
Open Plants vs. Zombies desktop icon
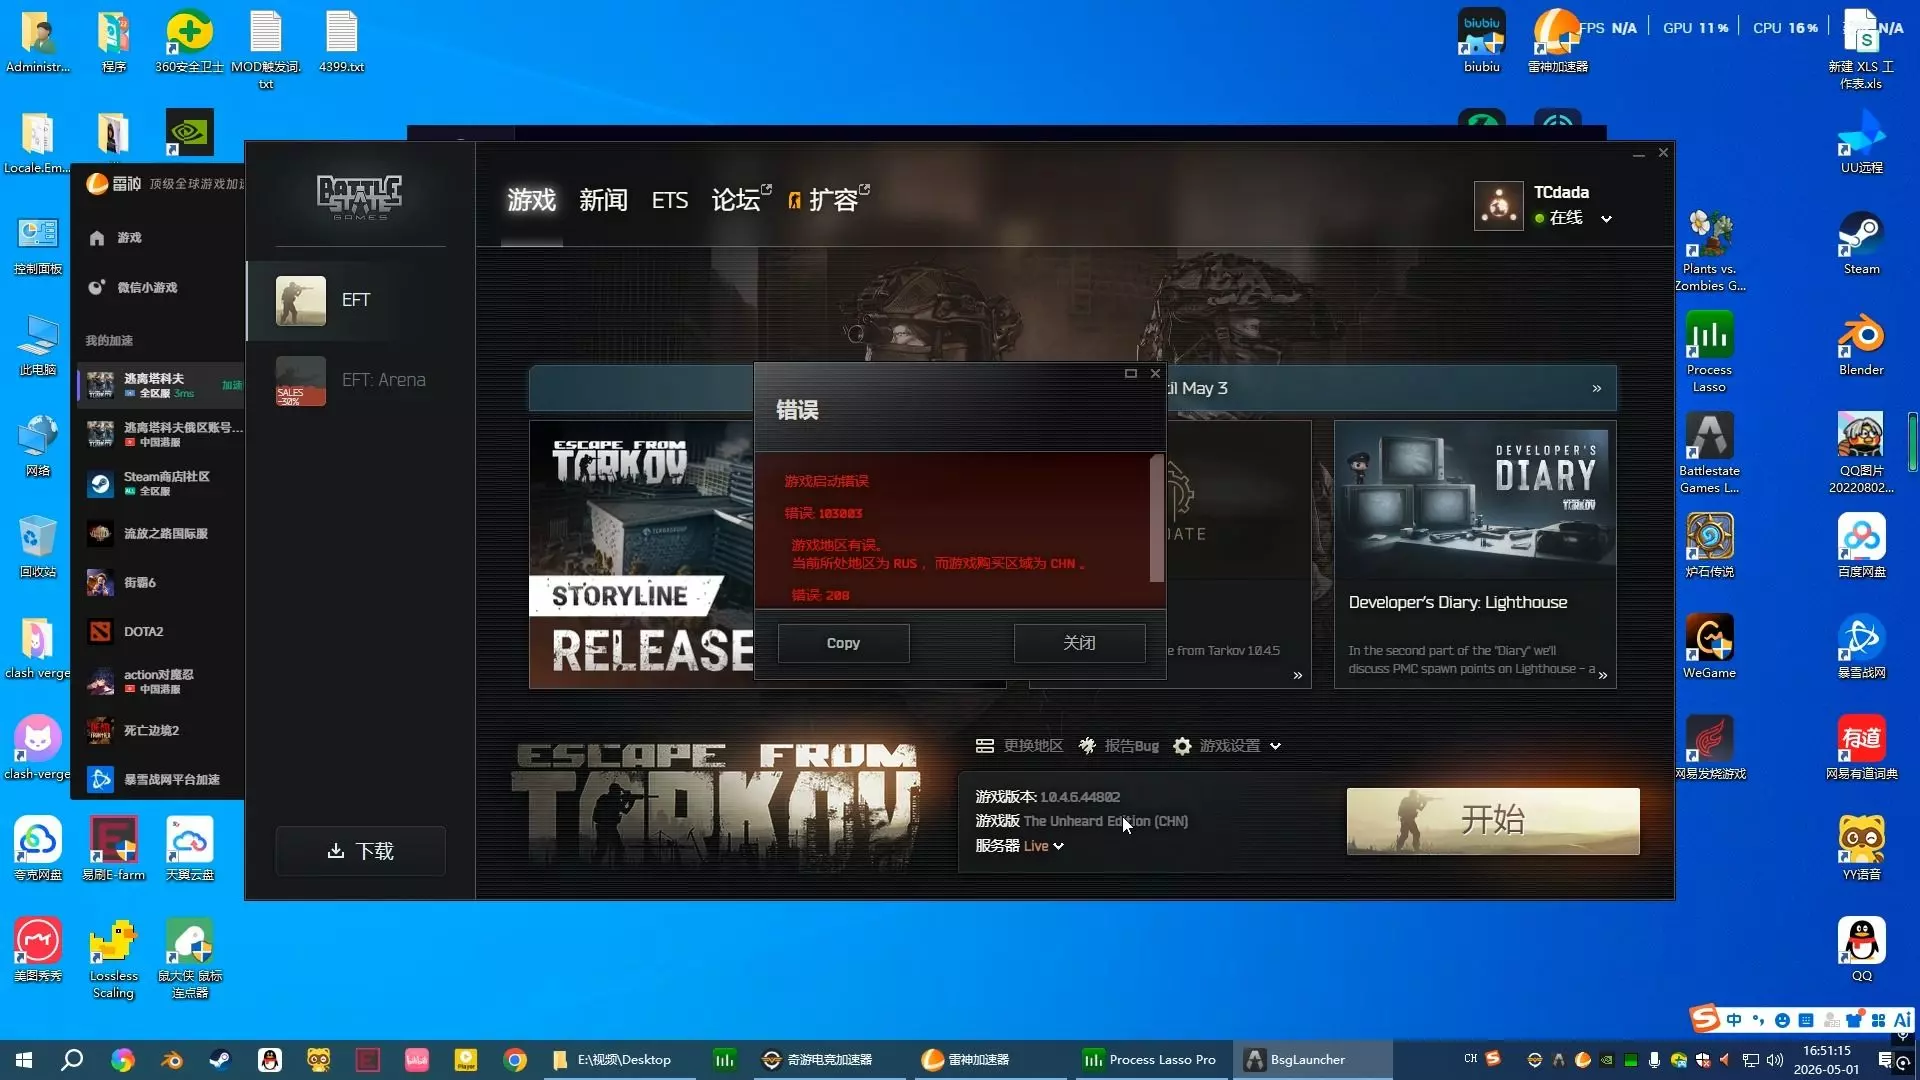[x=1709, y=250]
